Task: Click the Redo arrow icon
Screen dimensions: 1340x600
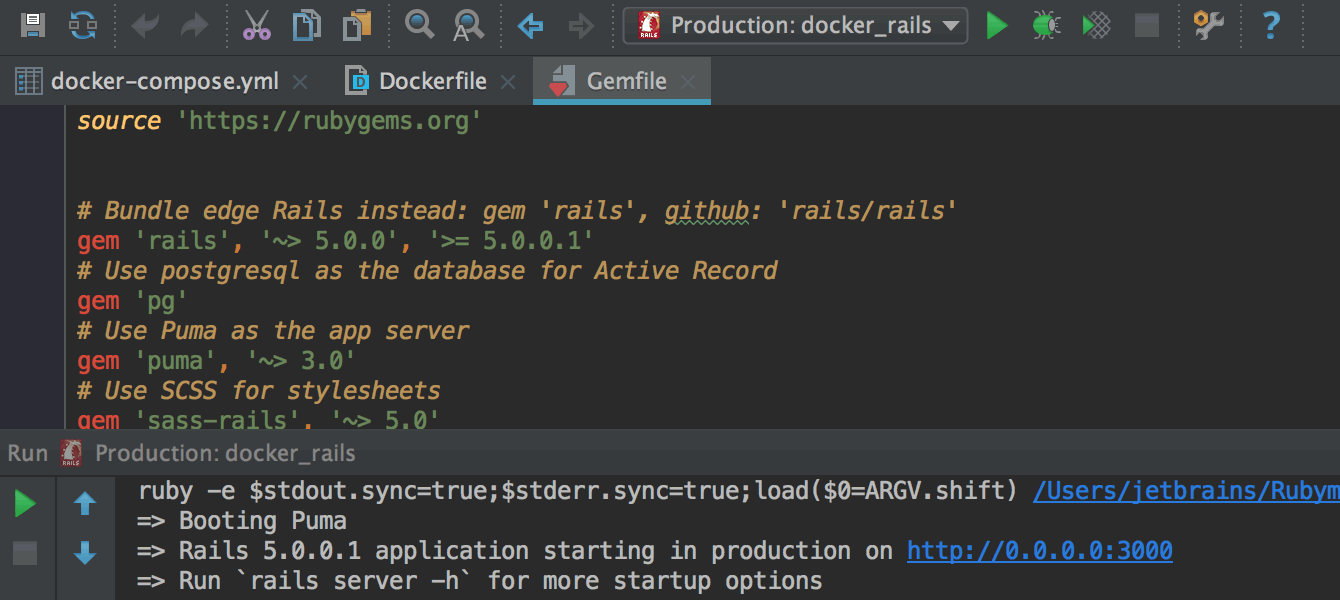Action: click(194, 25)
